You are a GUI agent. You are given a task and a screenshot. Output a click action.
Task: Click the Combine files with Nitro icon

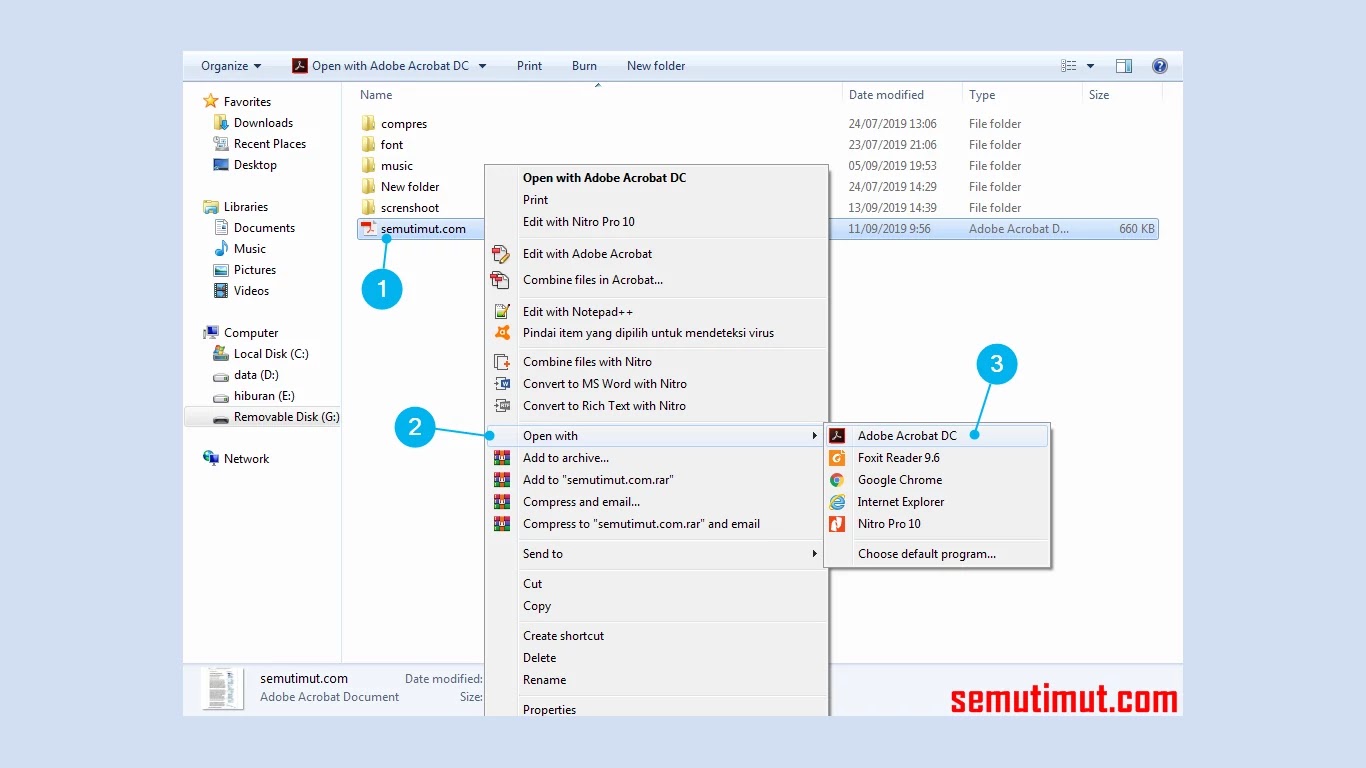(x=502, y=362)
